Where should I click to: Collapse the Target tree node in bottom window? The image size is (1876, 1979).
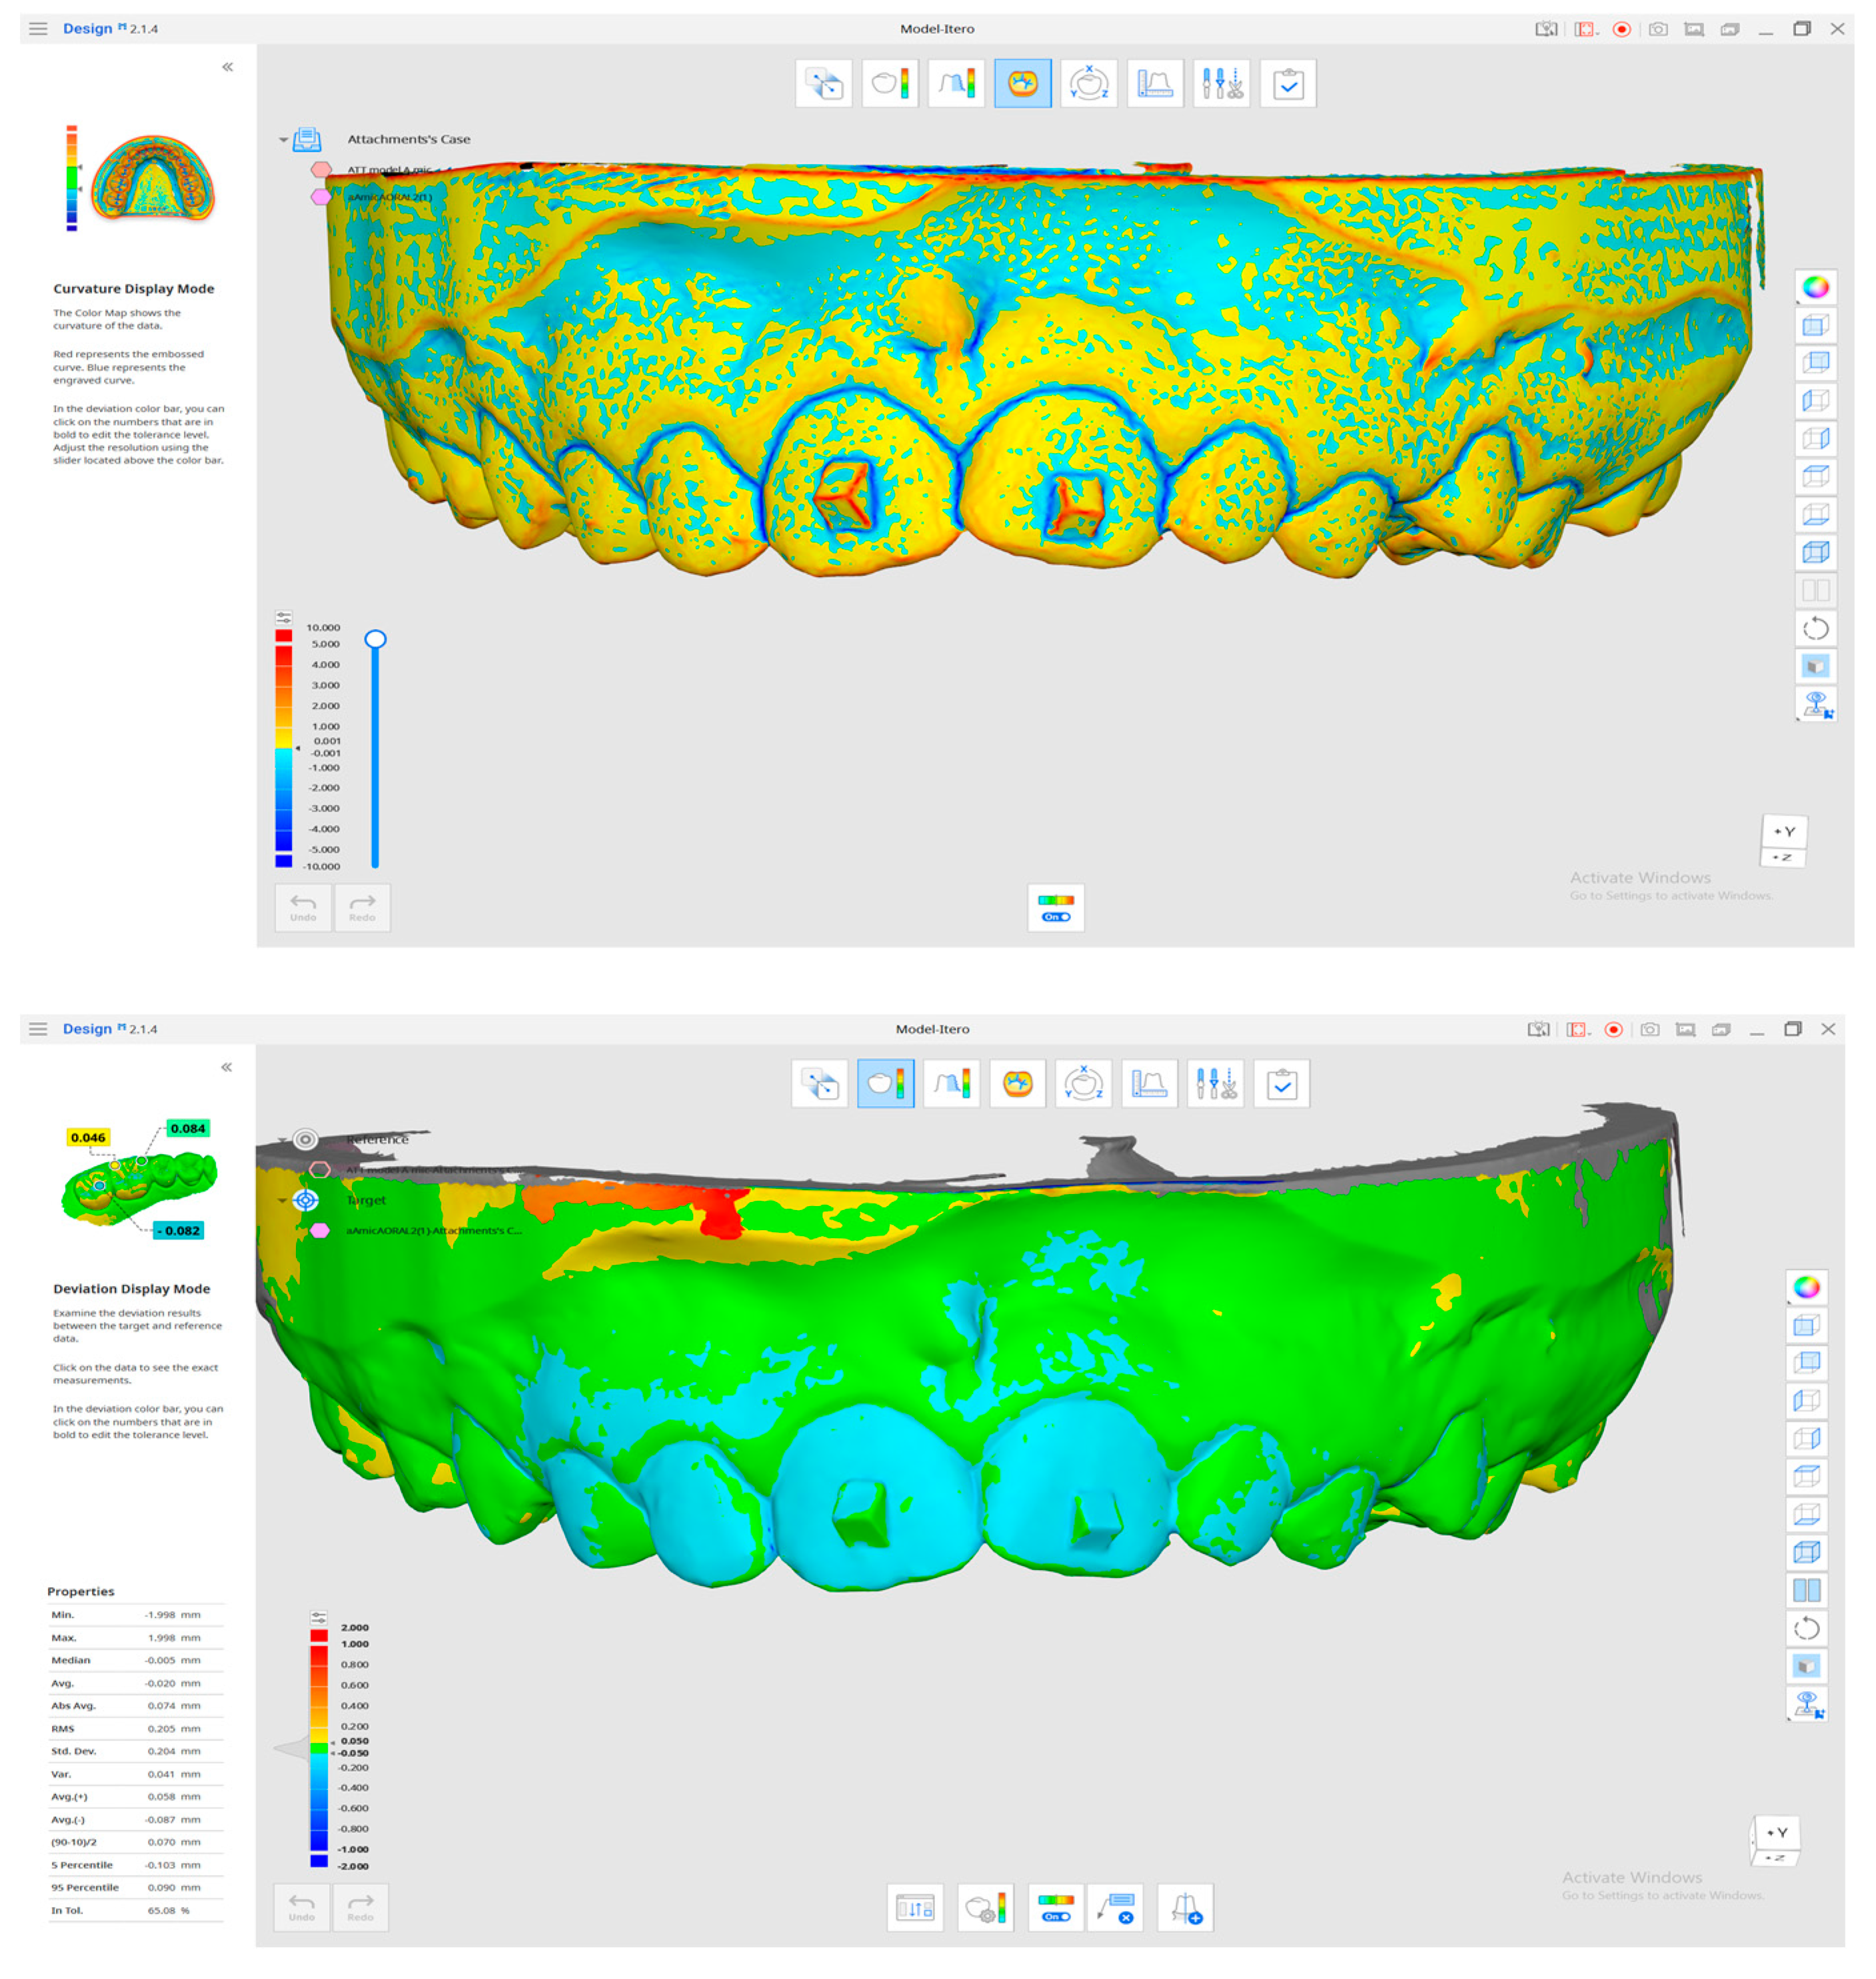tap(282, 1200)
